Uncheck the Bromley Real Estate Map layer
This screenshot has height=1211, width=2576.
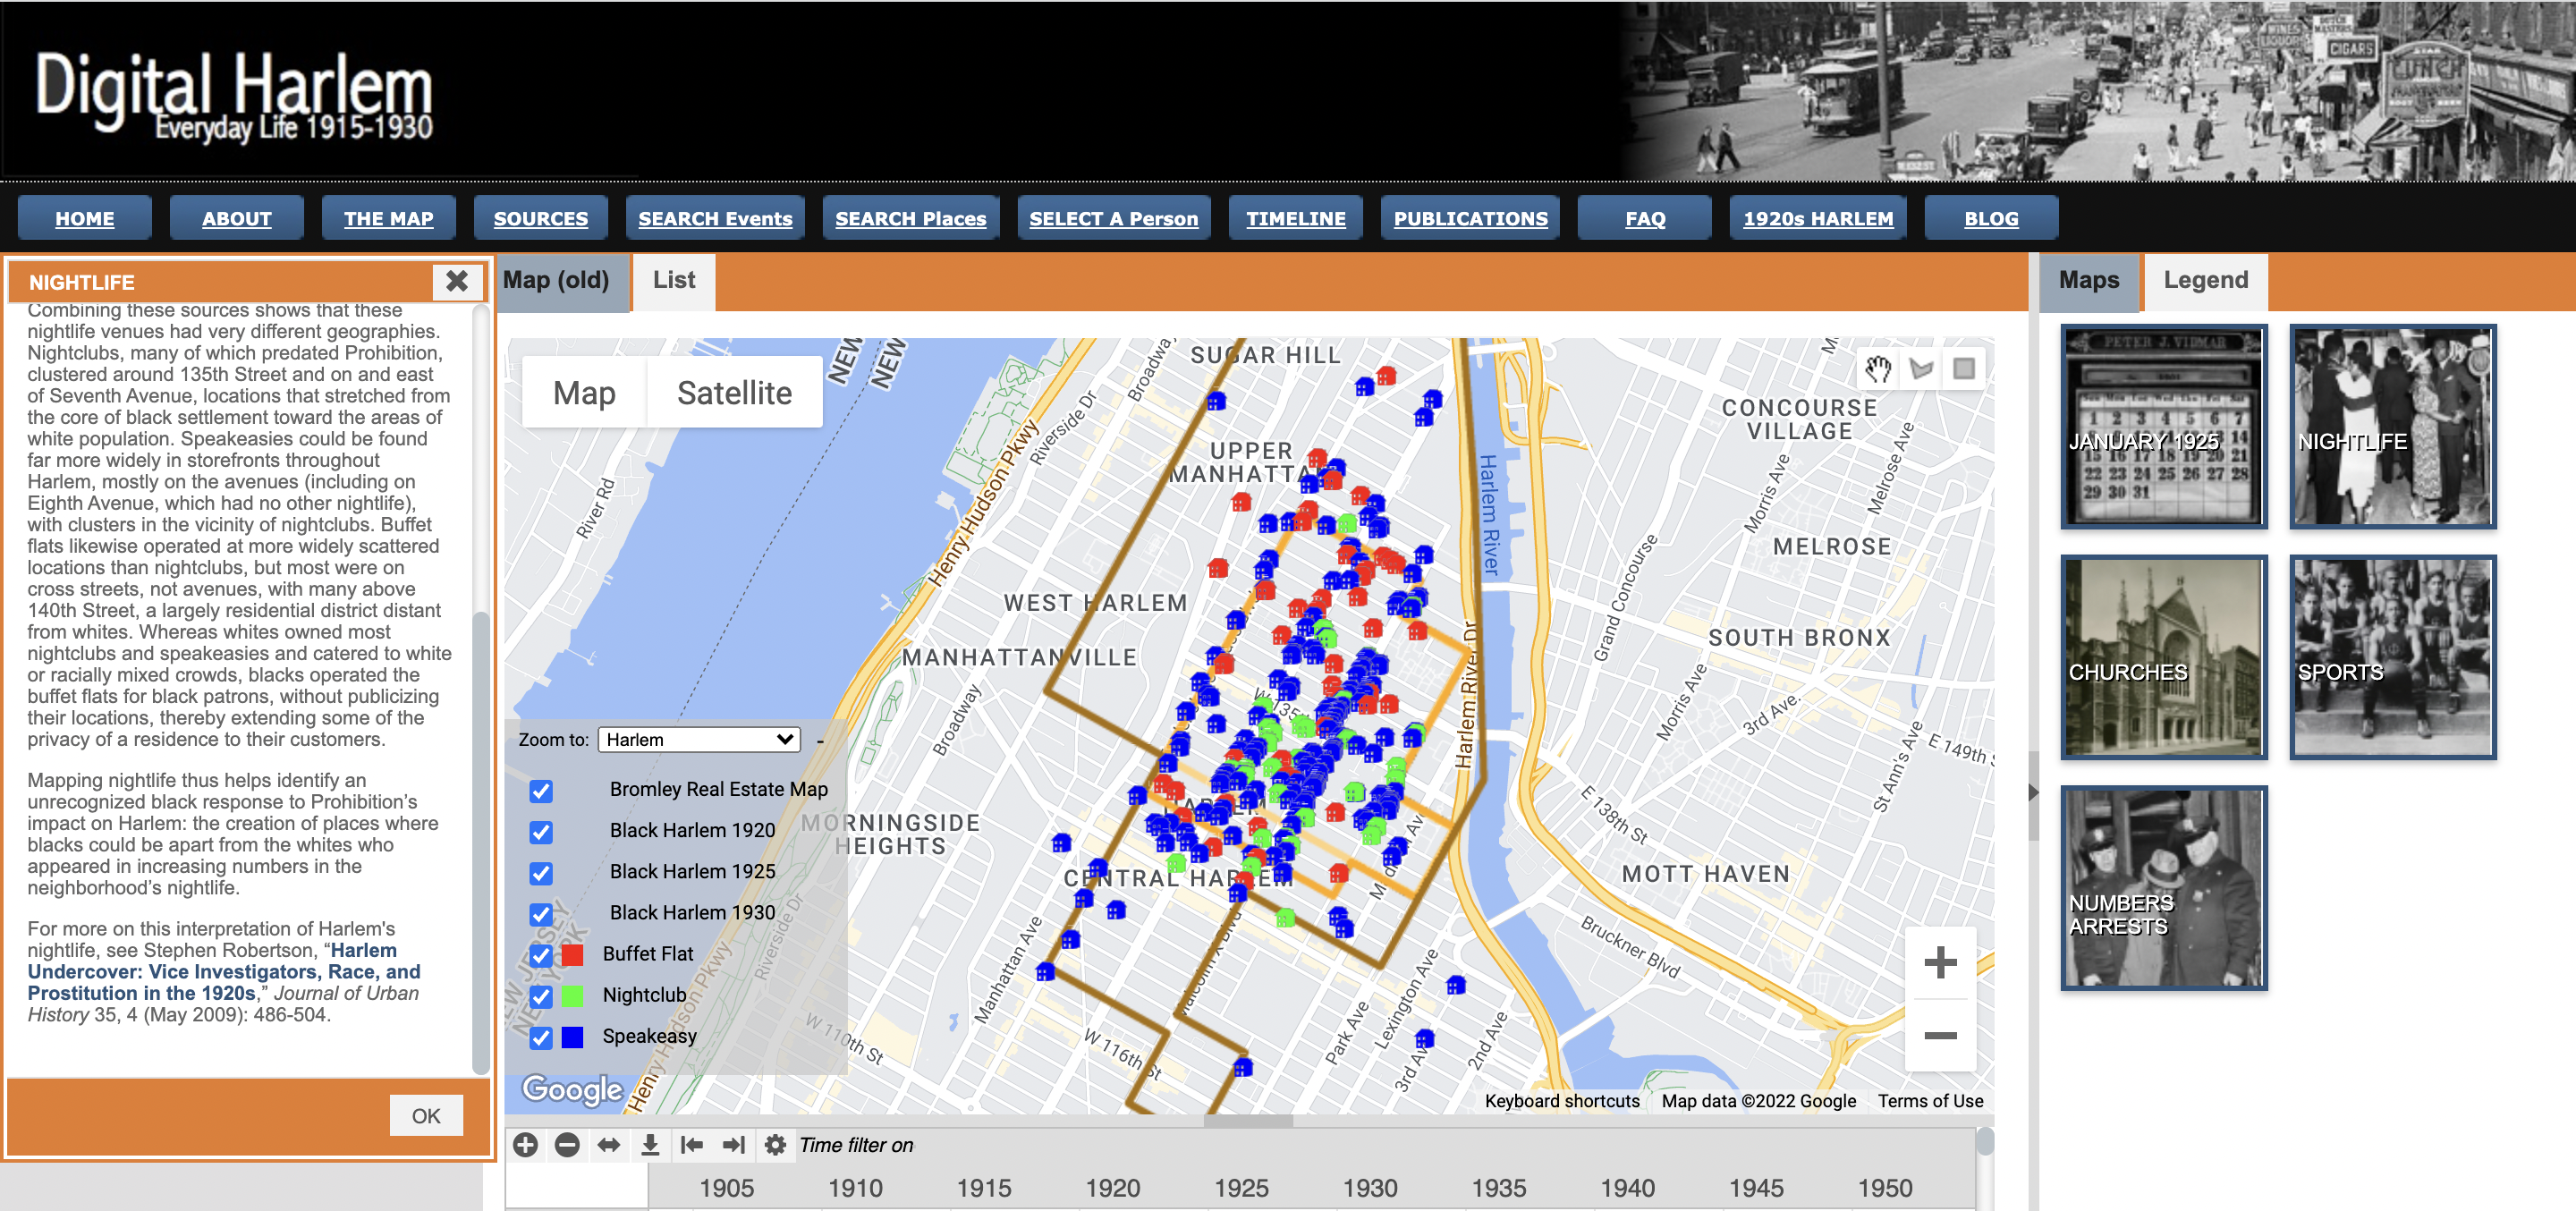pos(541,791)
